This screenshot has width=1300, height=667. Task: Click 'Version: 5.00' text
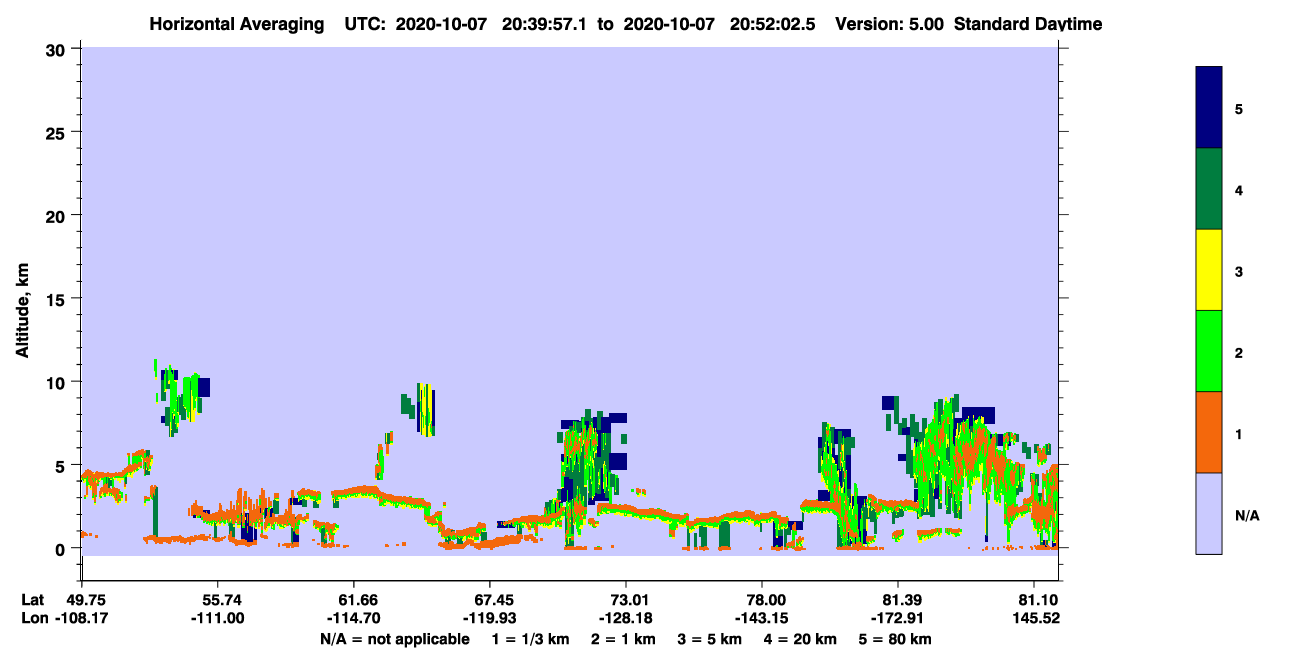pyautogui.click(x=890, y=24)
